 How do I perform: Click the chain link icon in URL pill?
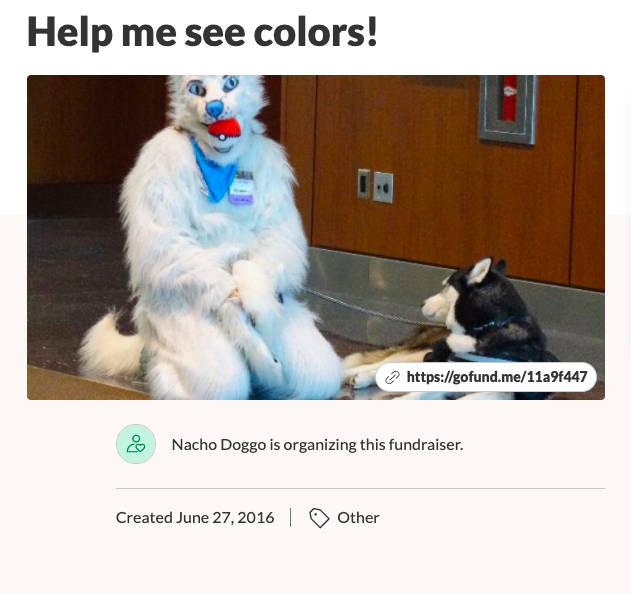click(392, 377)
